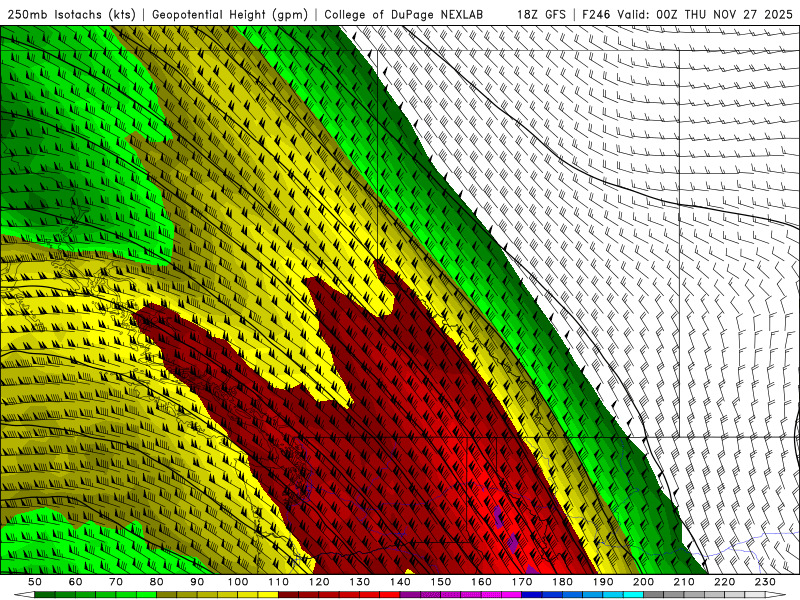Pick the dark blue swatch just right of 170
The width and height of the screenshot is (800, 600).
pyautogui.click(x=532, y=595)
